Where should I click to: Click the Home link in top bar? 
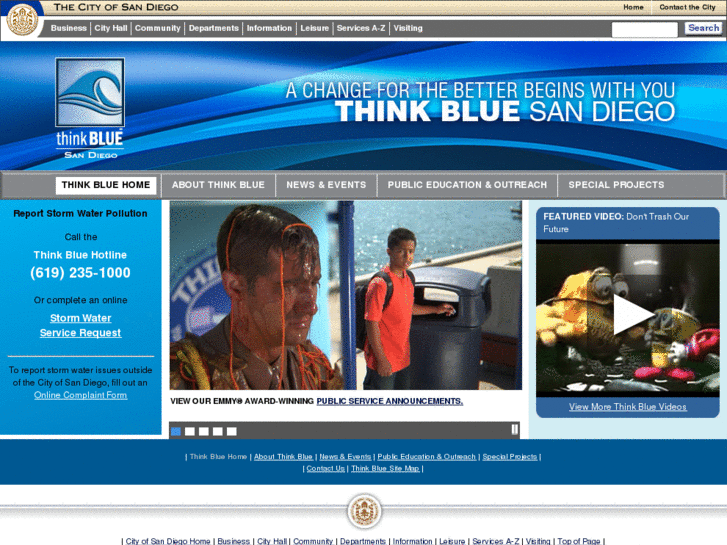[x=633, y=7]
